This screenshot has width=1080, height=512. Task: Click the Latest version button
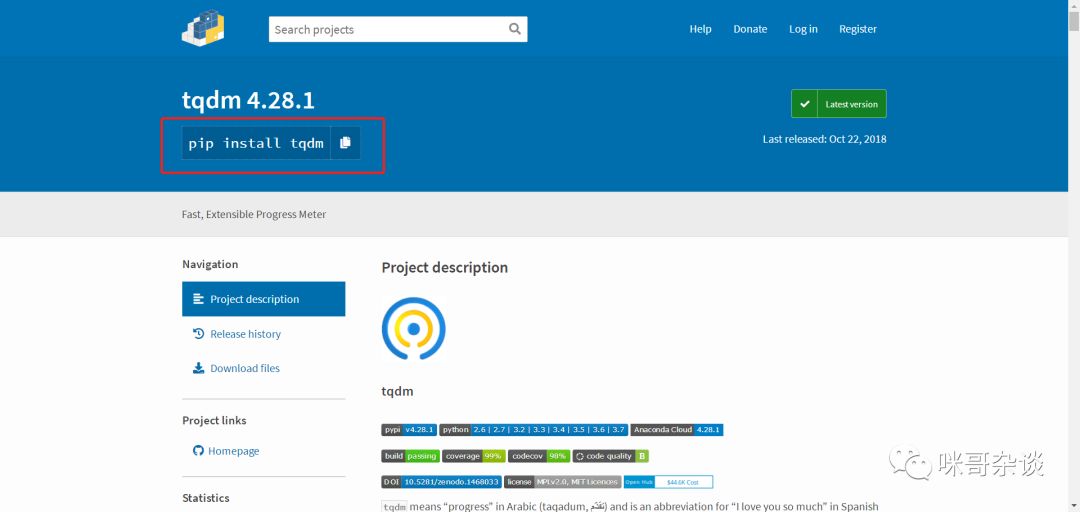tap(839, 104)
